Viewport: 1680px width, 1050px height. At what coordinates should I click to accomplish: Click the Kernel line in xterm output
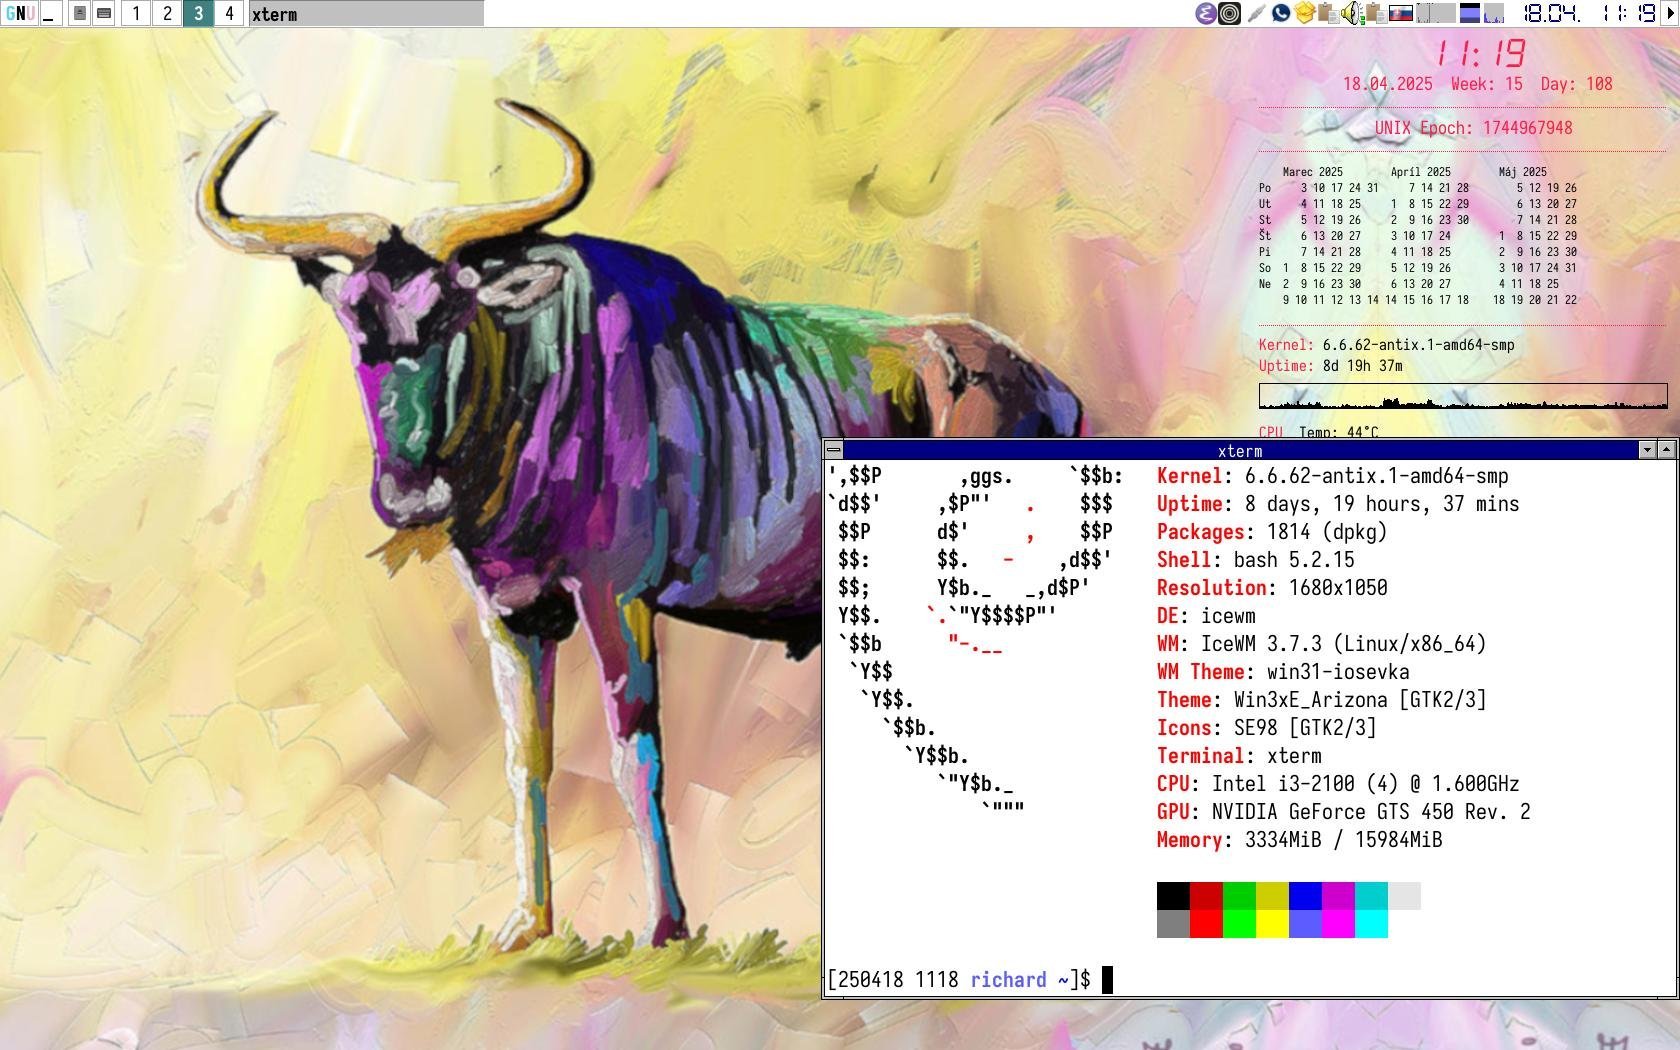[1333, 476]
